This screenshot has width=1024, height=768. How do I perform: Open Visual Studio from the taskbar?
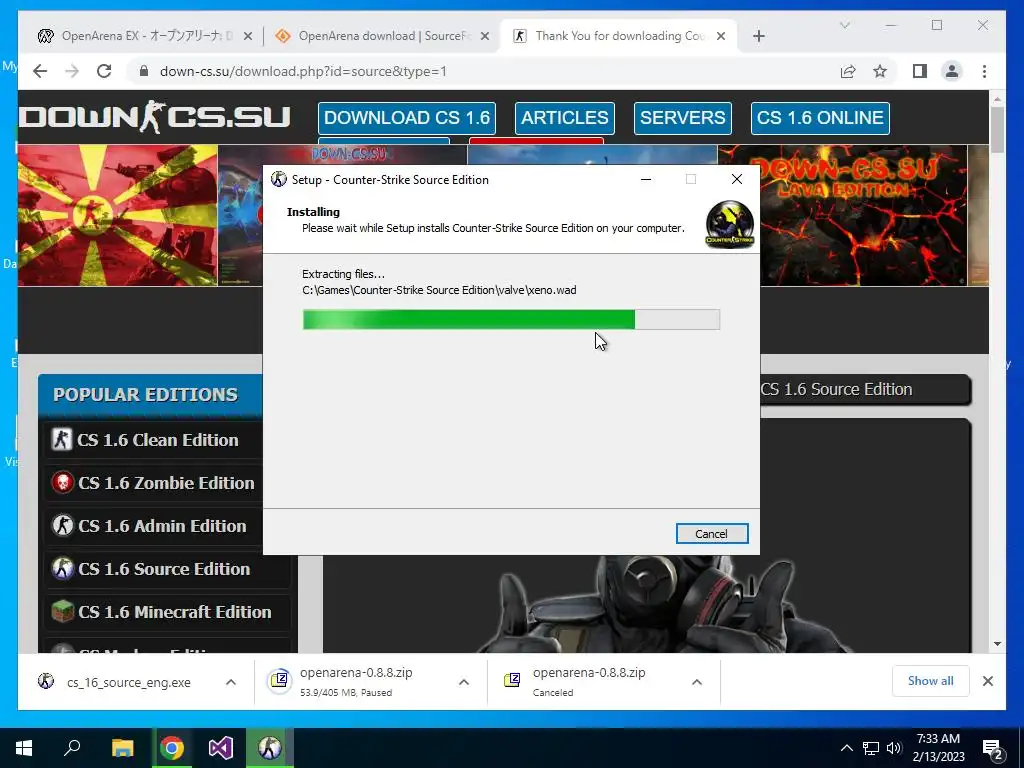221,748
